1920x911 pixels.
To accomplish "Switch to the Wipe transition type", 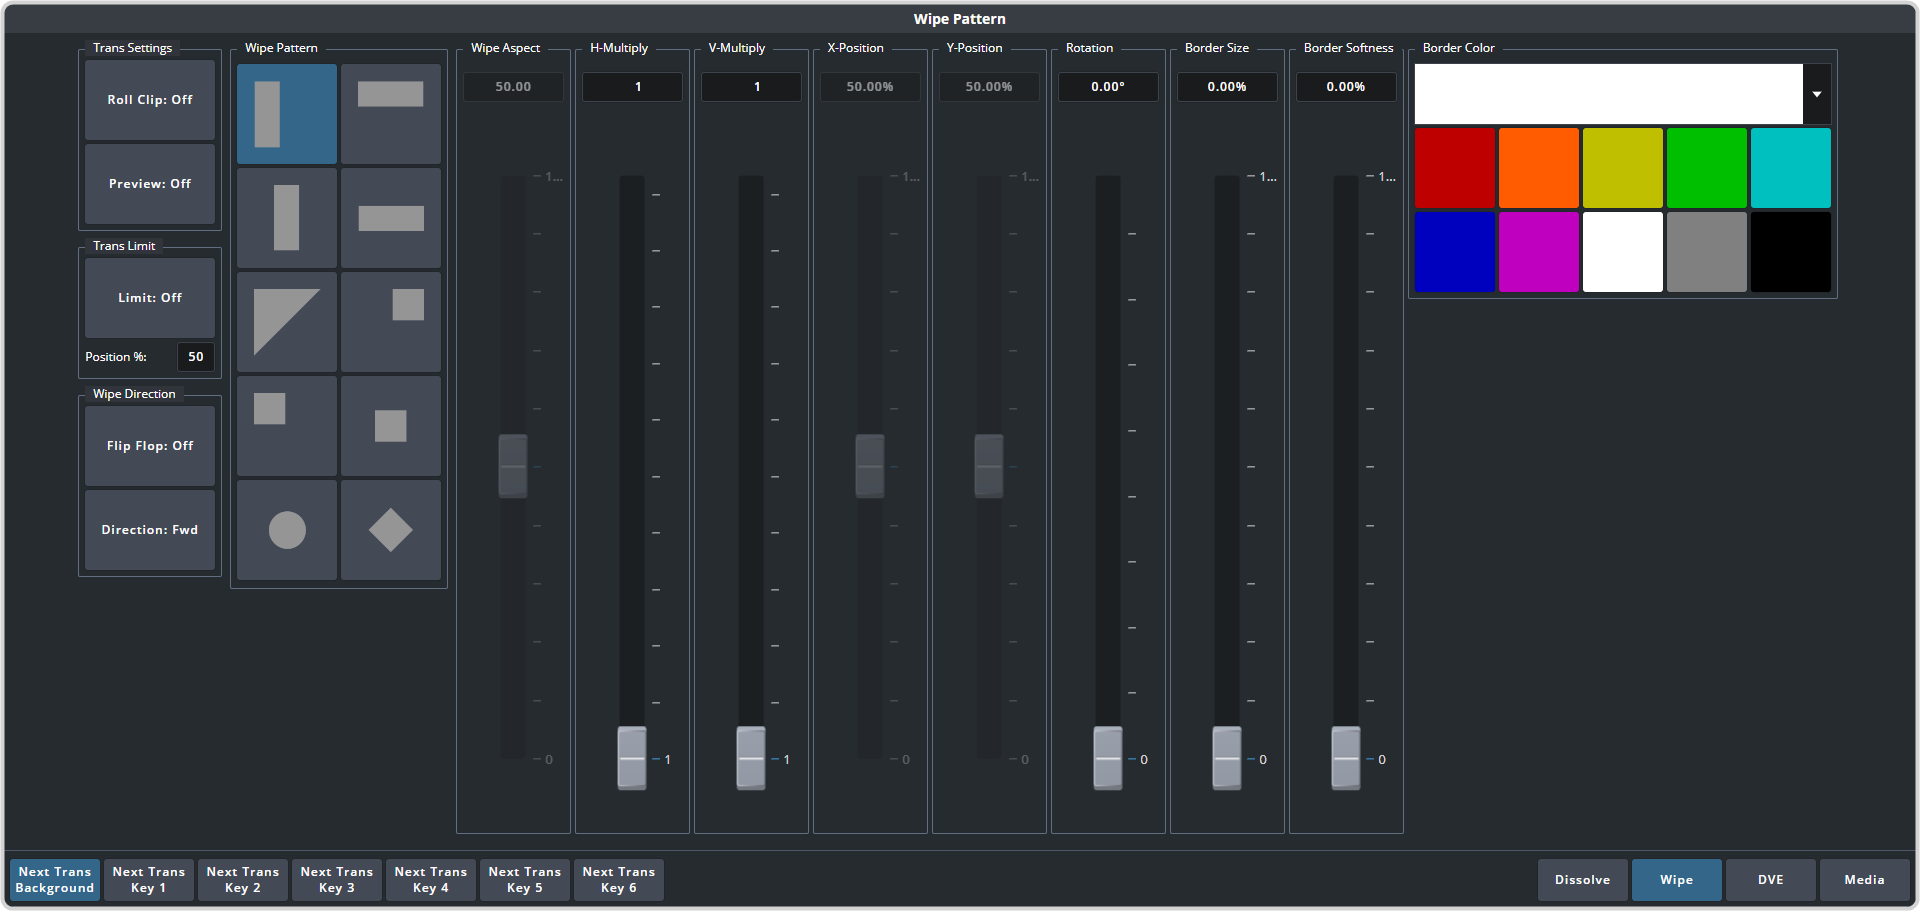I will pos(1677,880).
